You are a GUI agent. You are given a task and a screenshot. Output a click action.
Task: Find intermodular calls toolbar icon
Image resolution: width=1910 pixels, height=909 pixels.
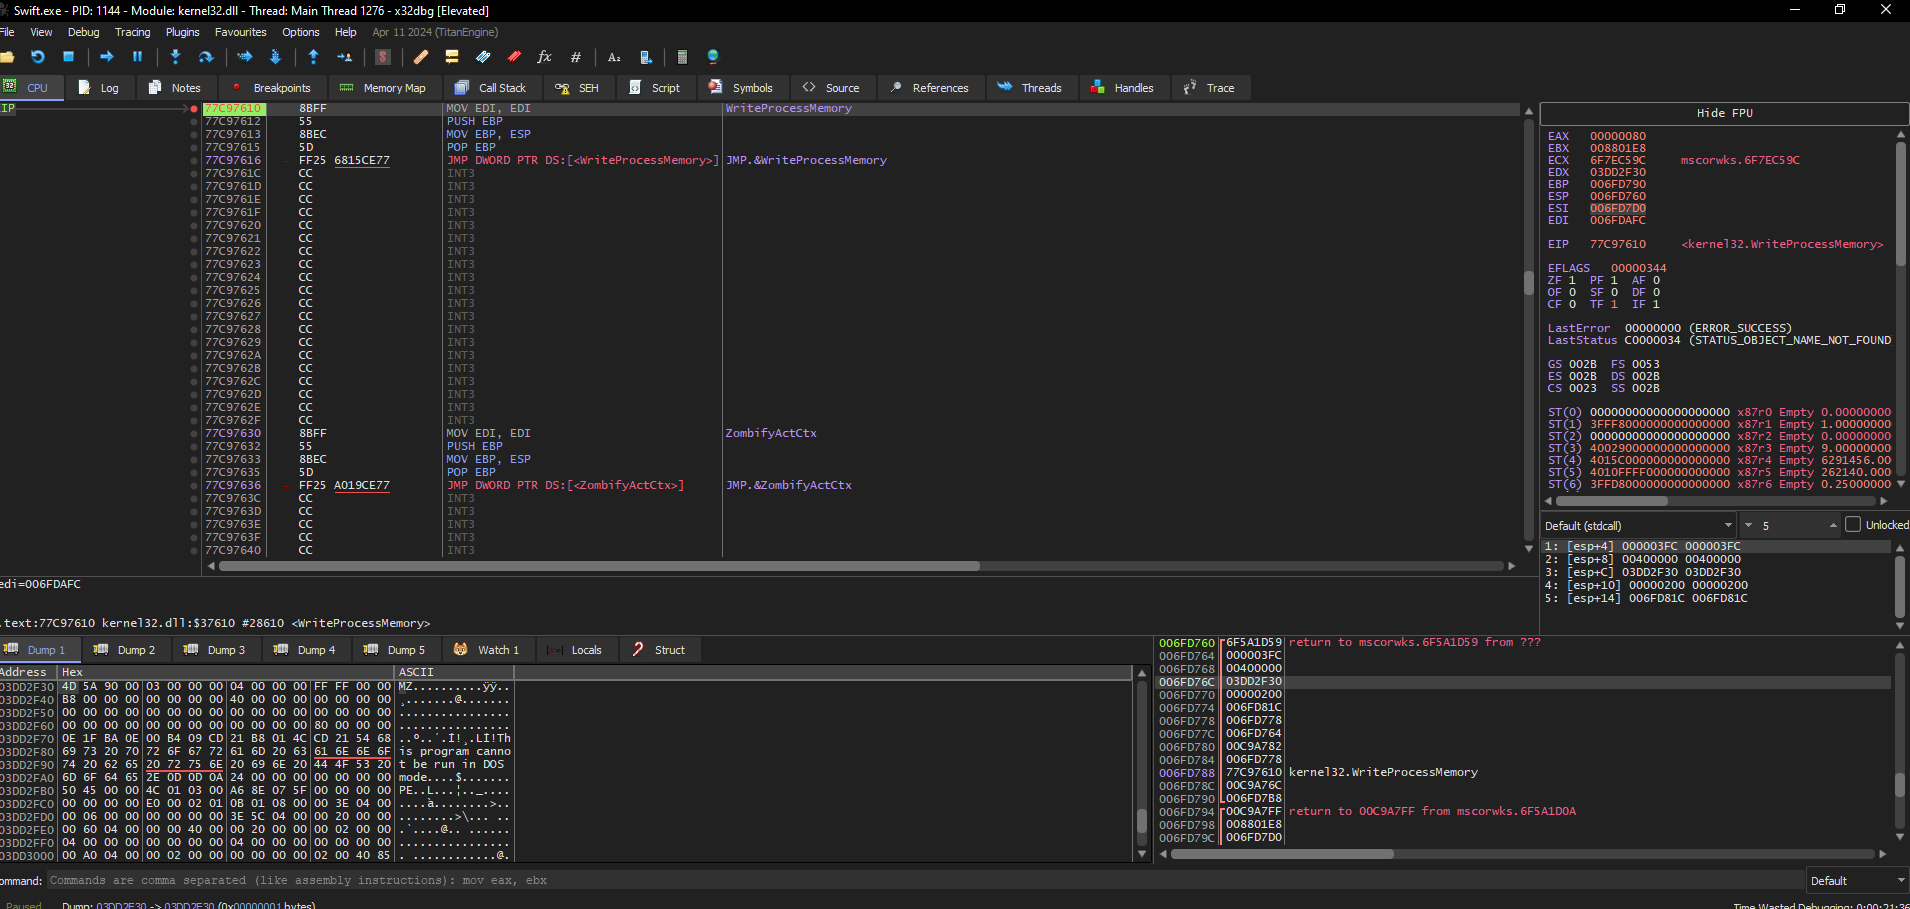pos(646,57)
